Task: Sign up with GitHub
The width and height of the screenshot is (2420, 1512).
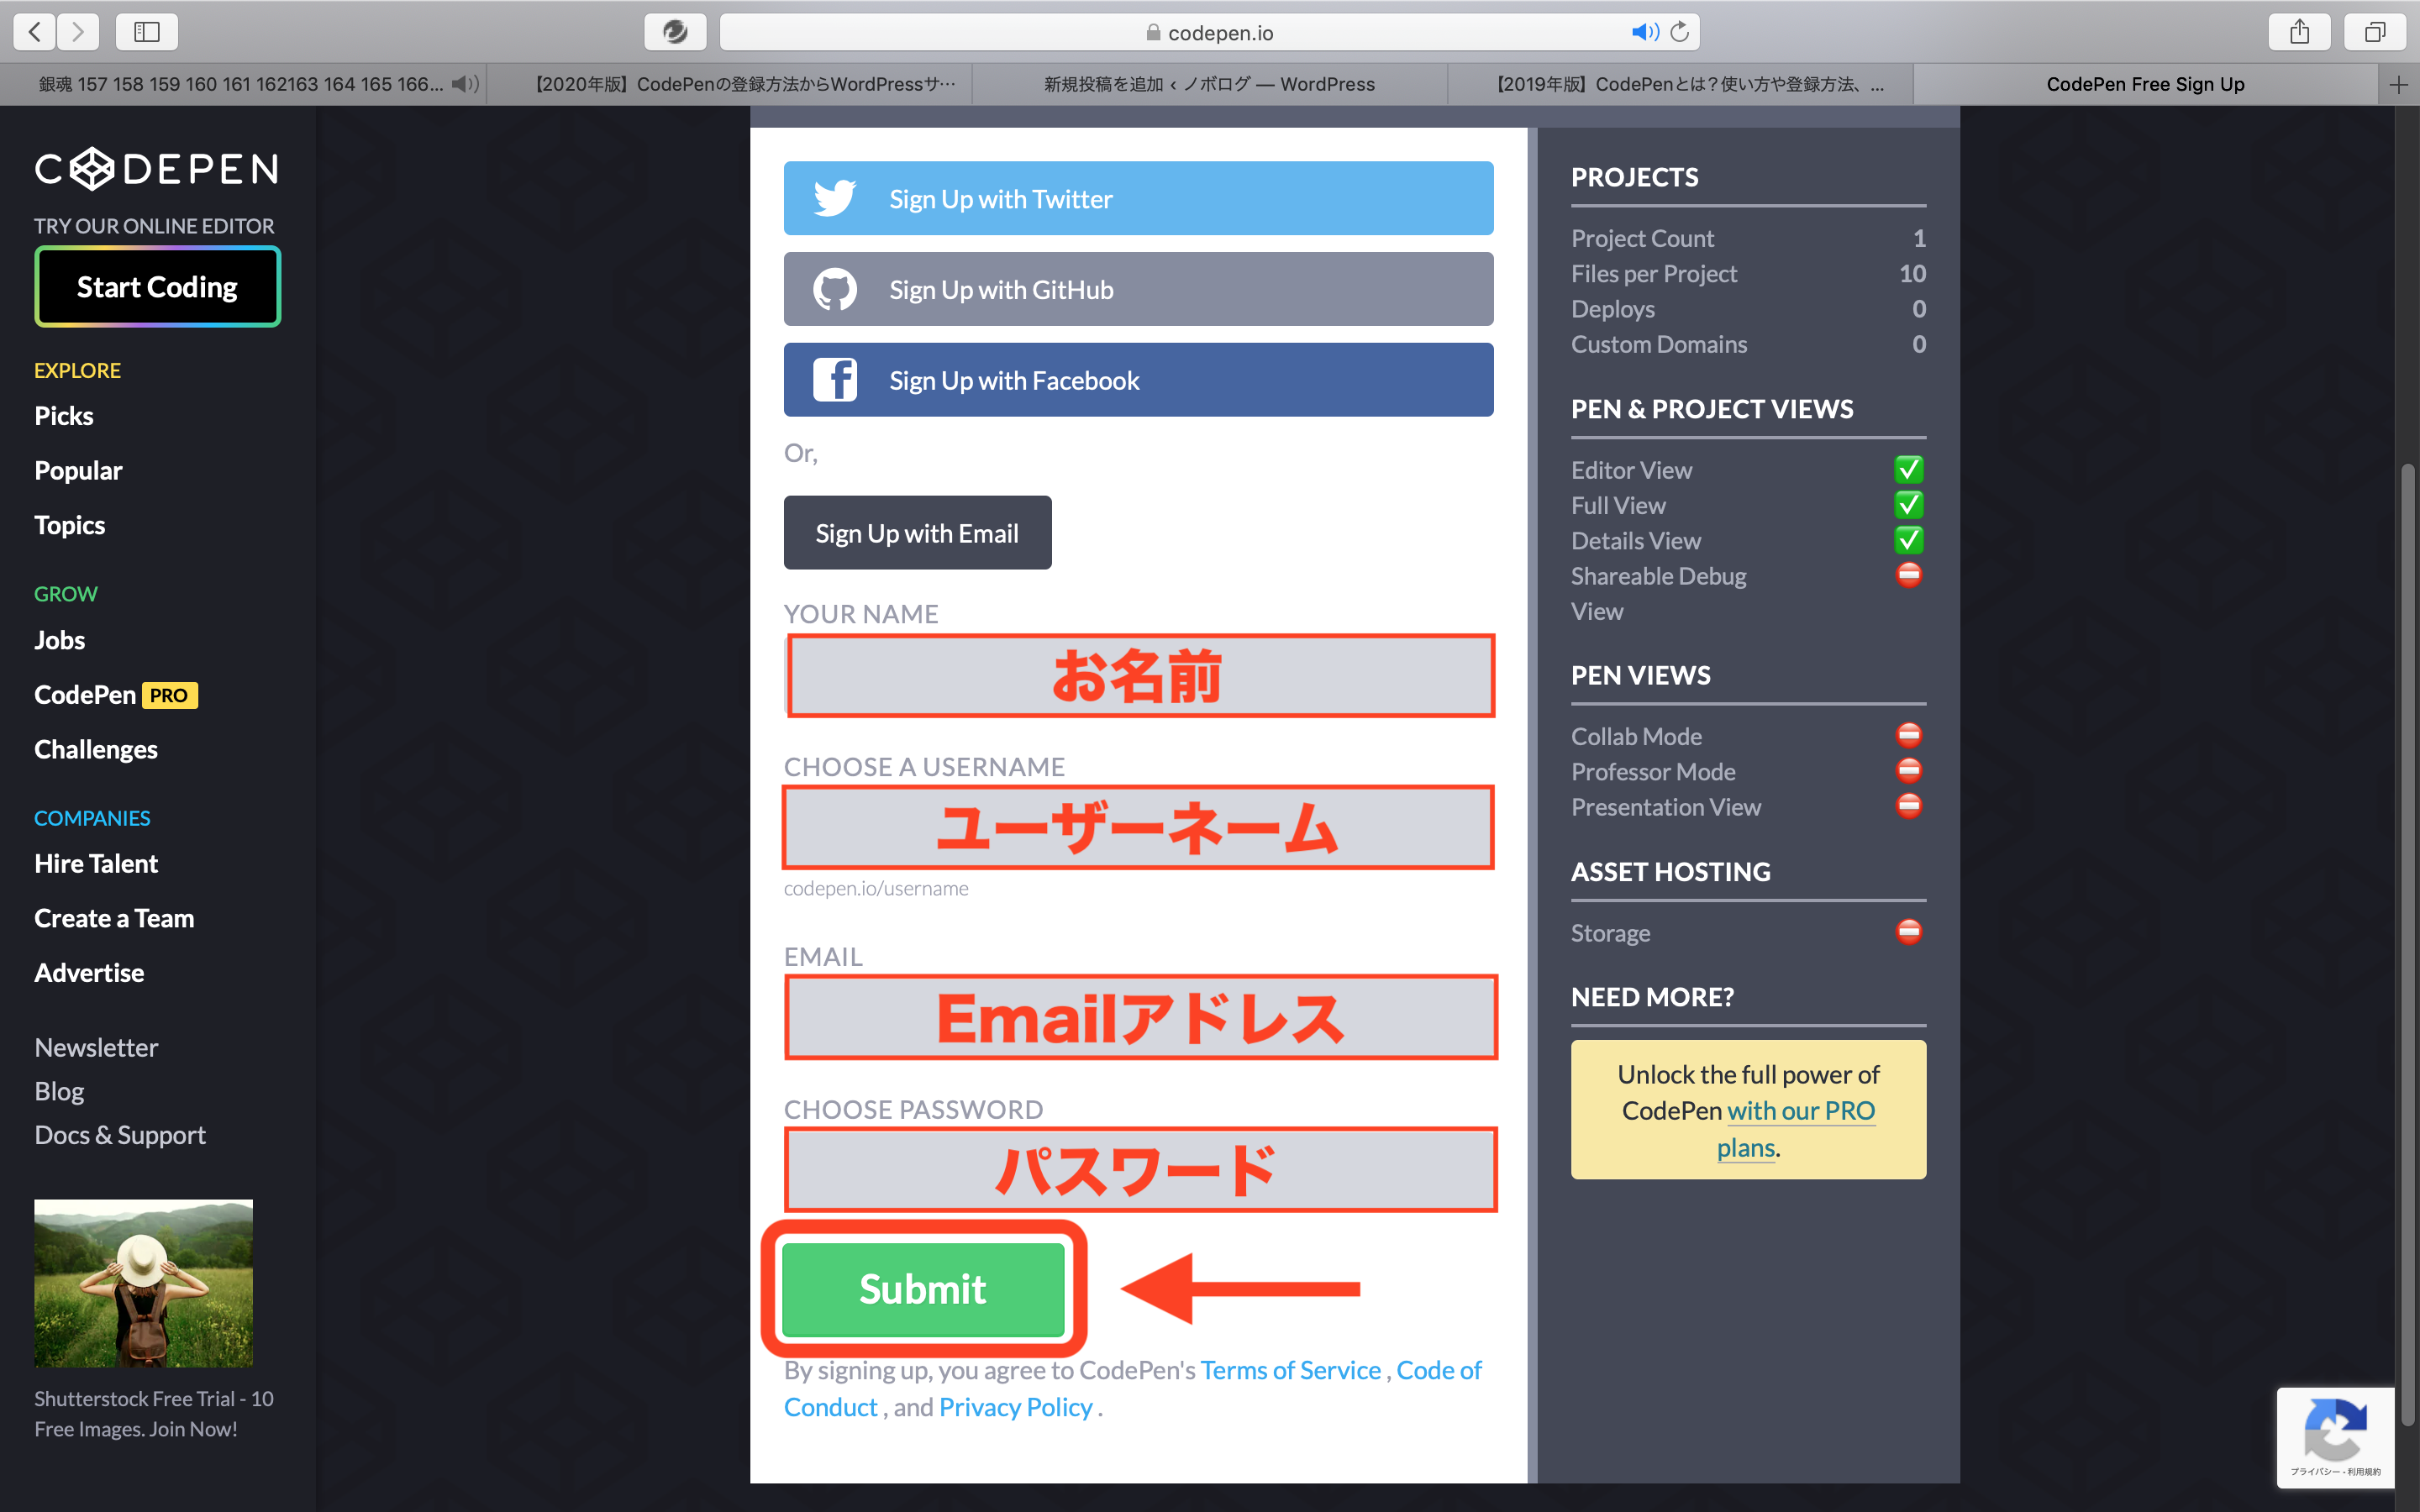Action: click(x=1138, y=289)
